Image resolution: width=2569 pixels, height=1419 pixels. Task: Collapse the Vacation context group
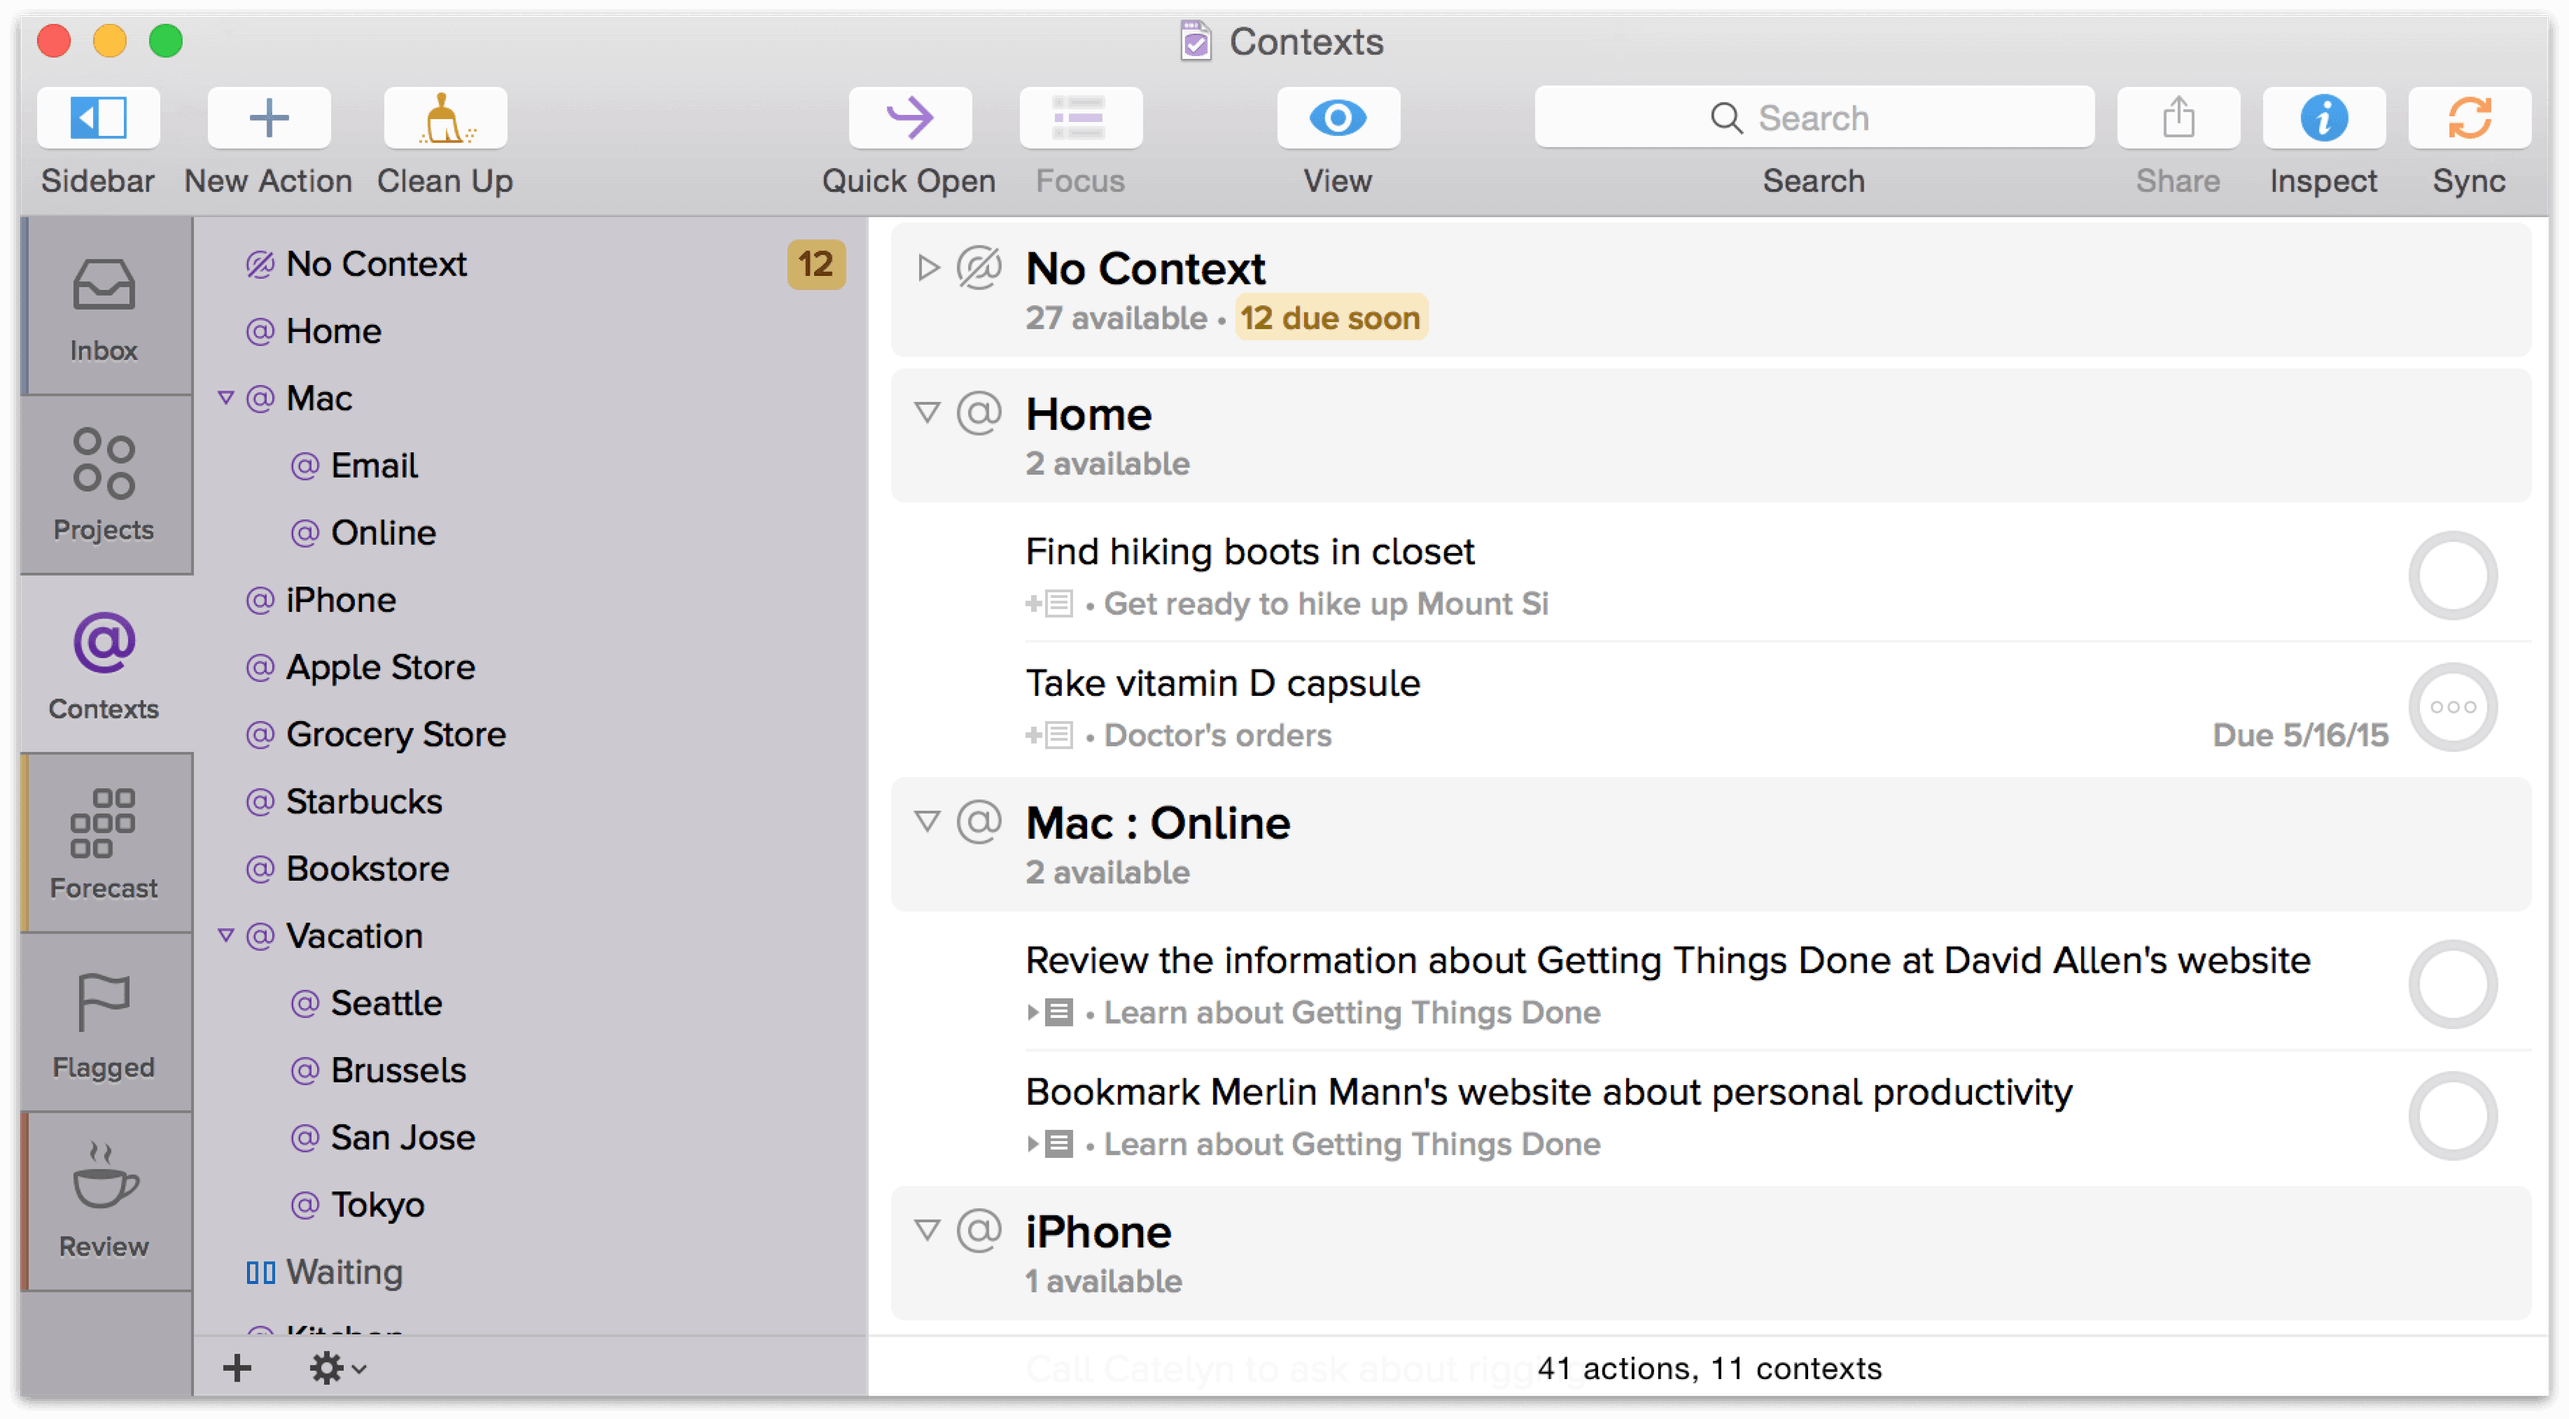tap(224, 935)
